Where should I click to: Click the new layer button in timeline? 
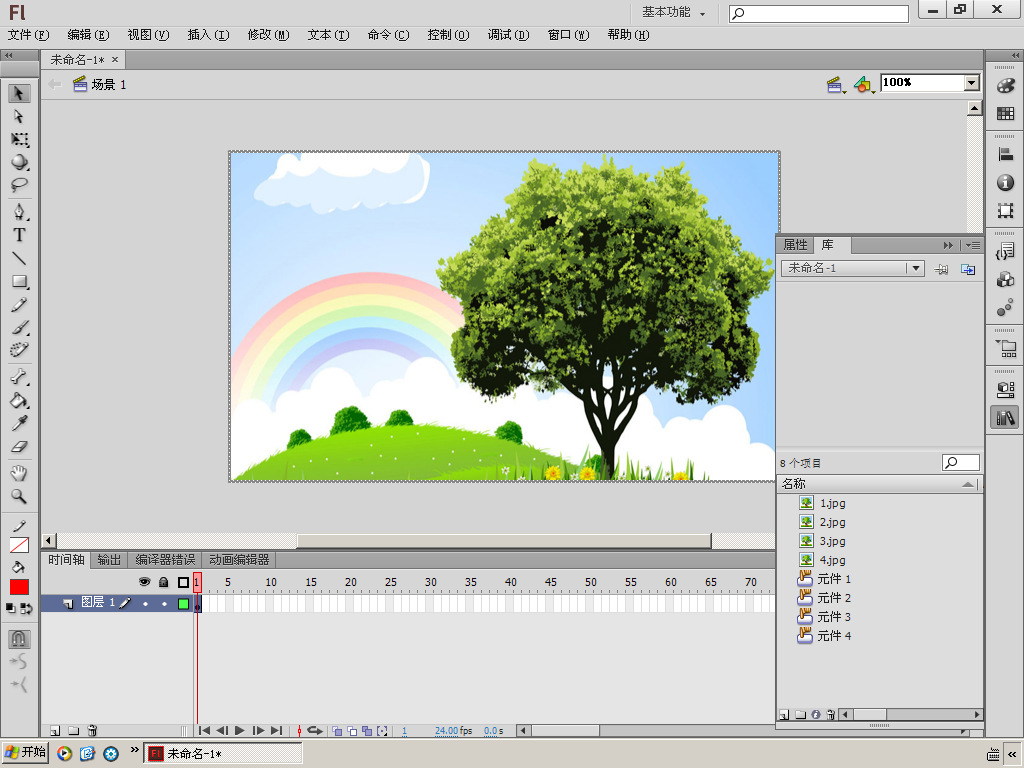[x=56, y=731]
